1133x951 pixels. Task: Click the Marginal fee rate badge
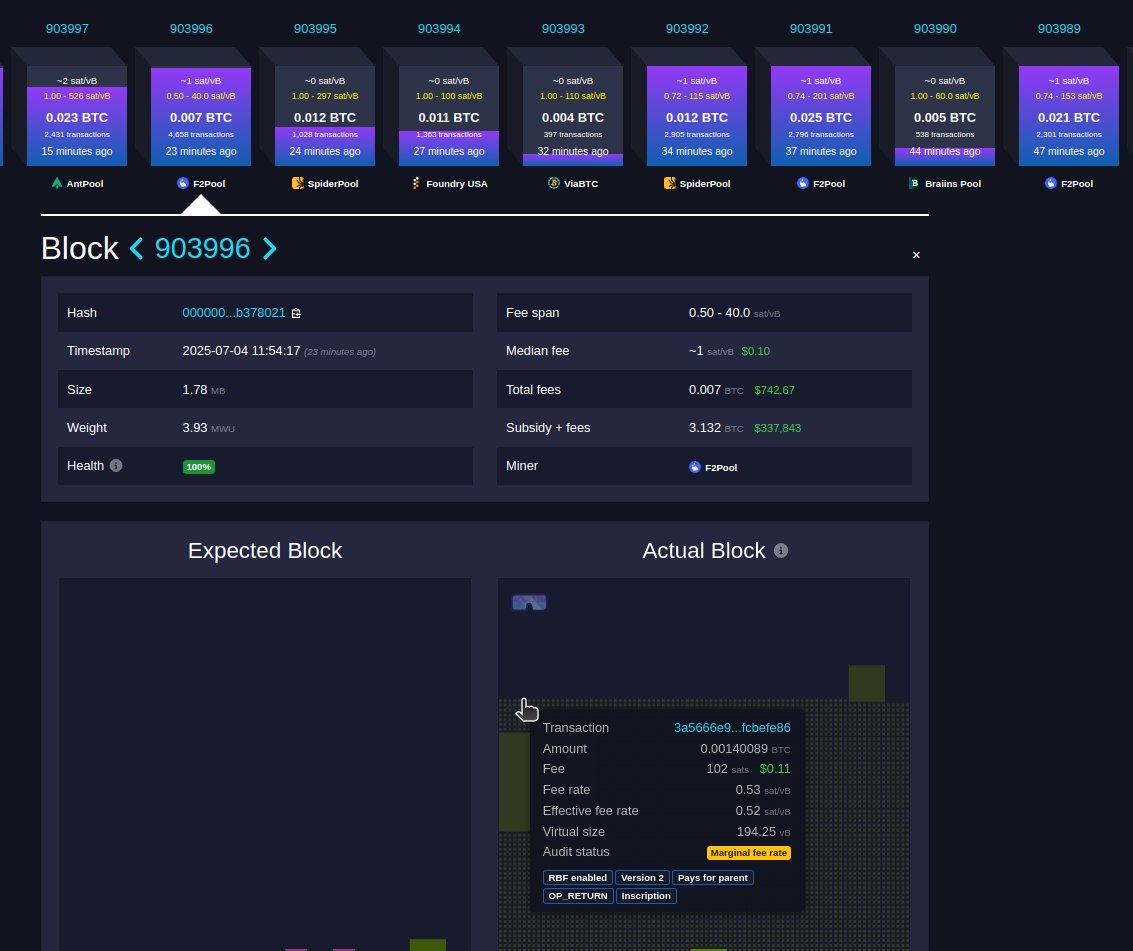[749, 853]
